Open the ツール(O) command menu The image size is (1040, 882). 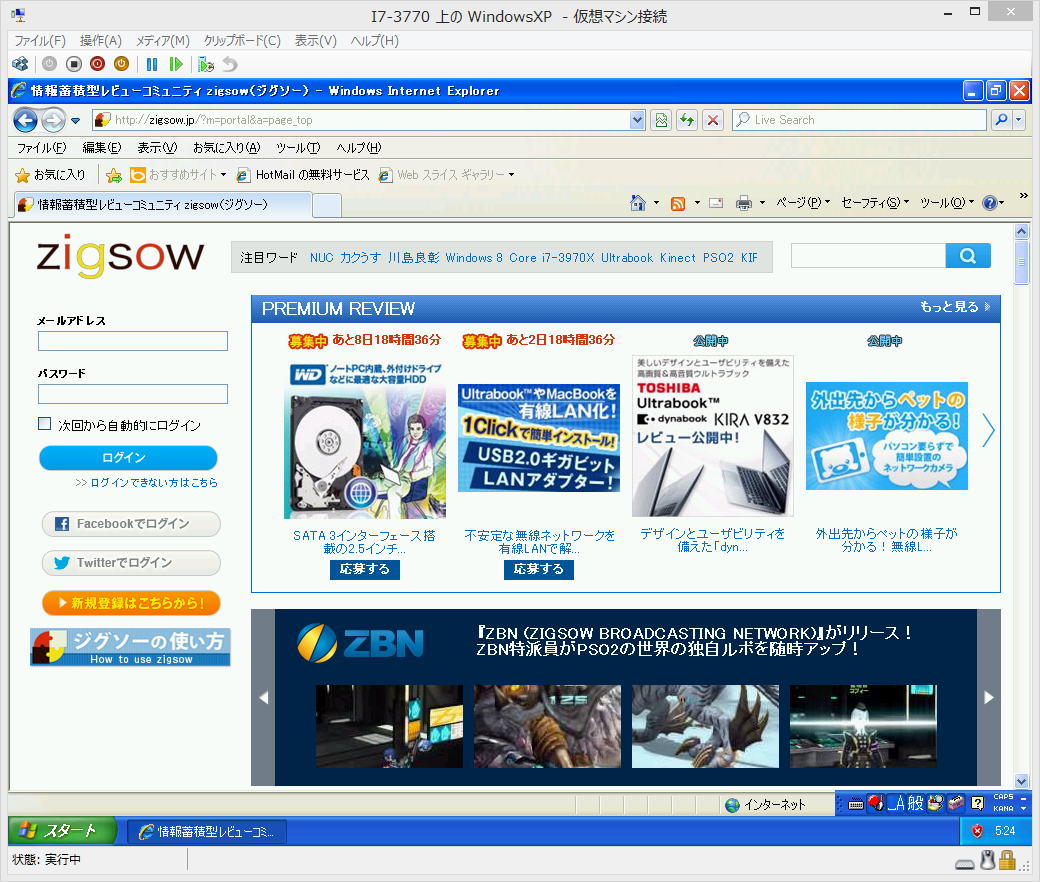pos(946,203)
